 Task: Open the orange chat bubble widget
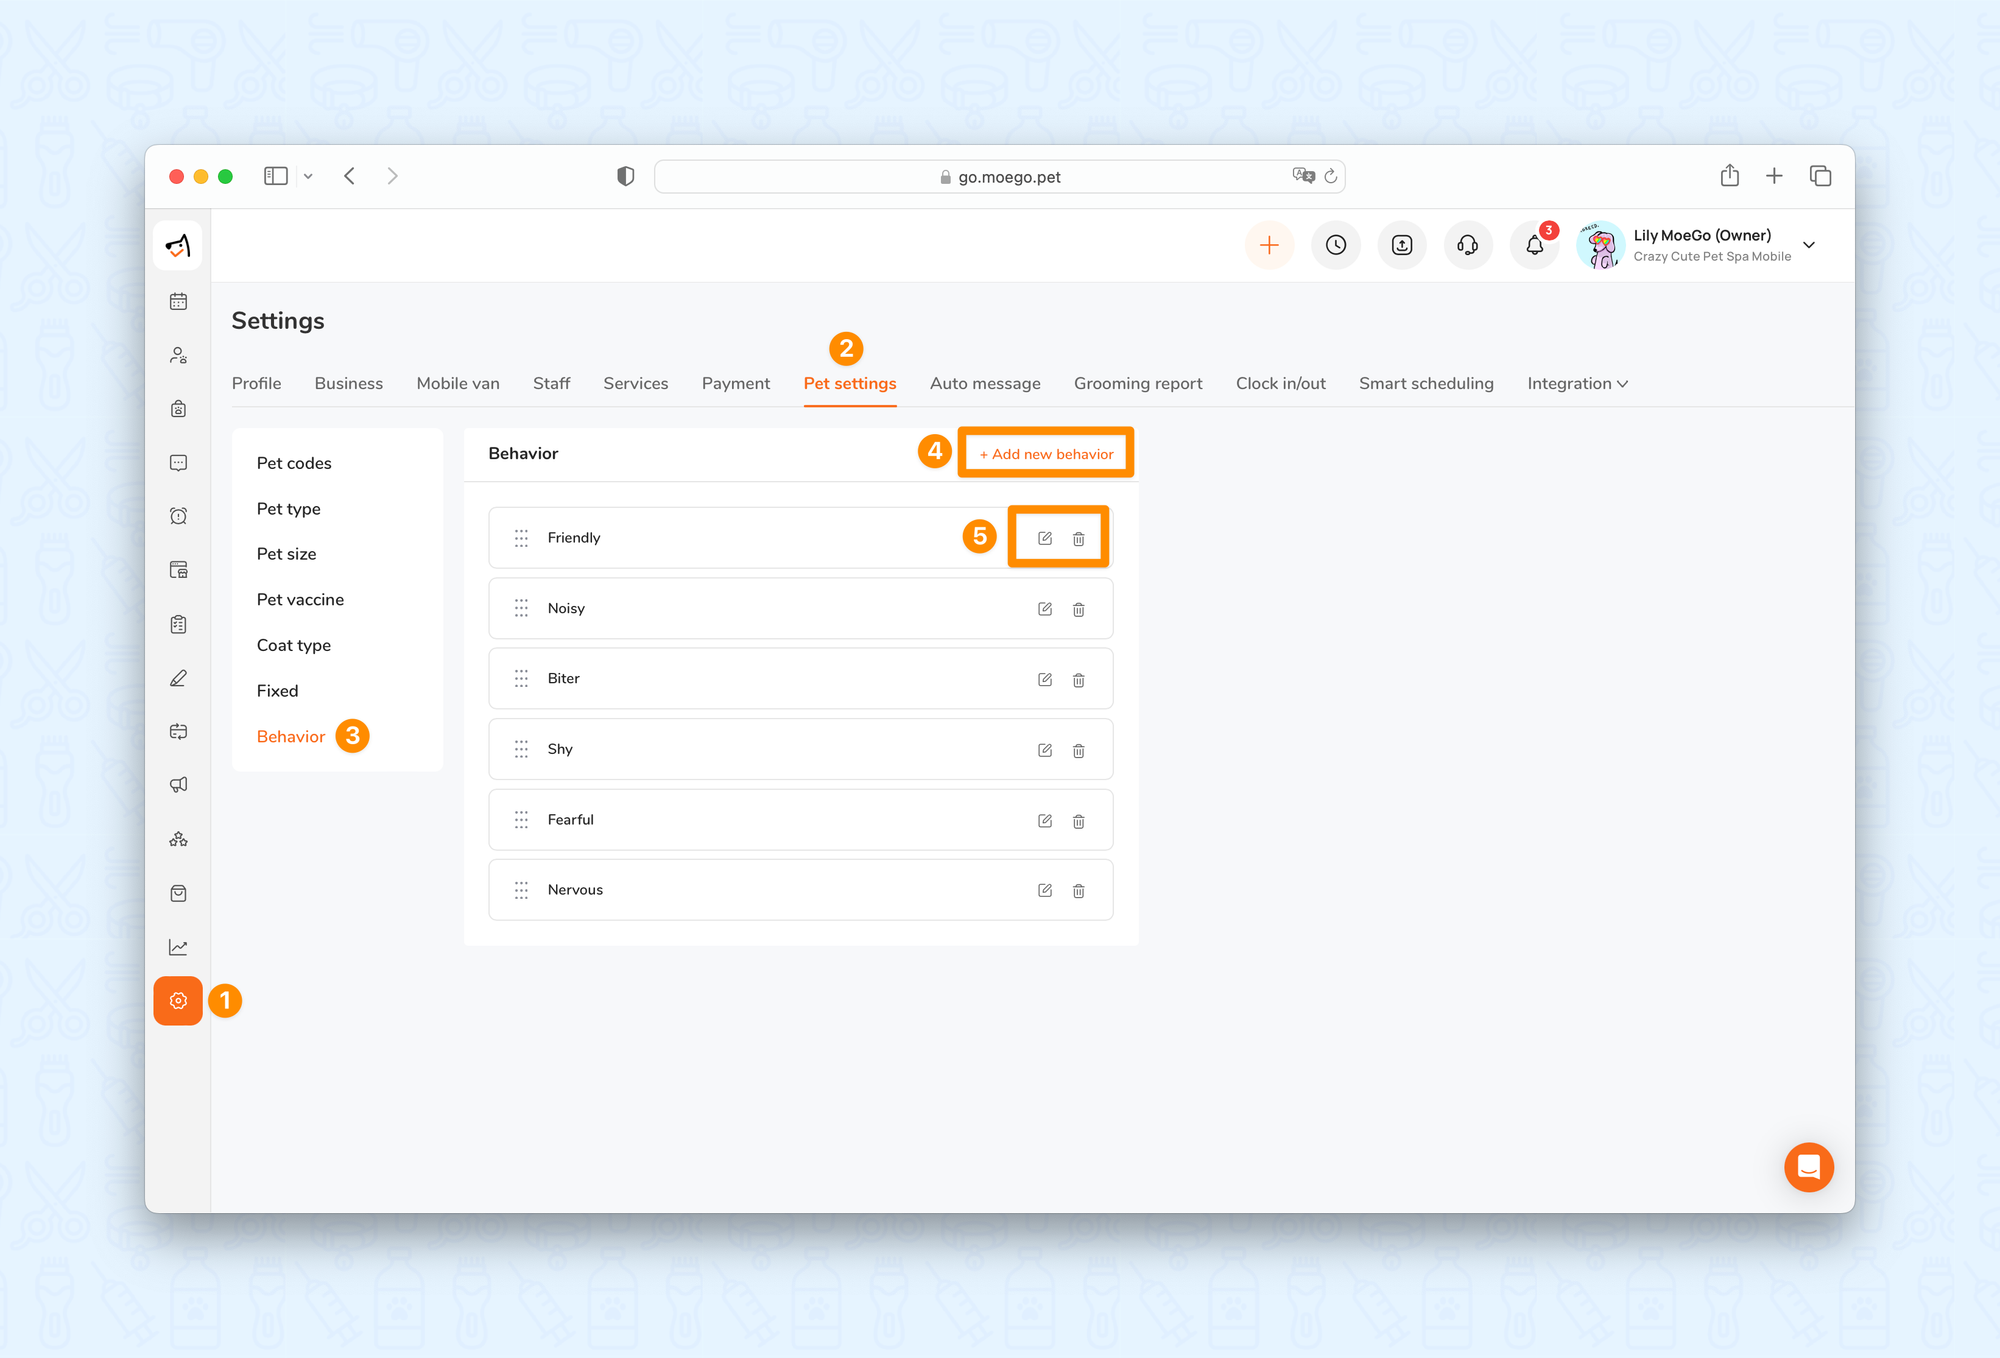1808,1167
